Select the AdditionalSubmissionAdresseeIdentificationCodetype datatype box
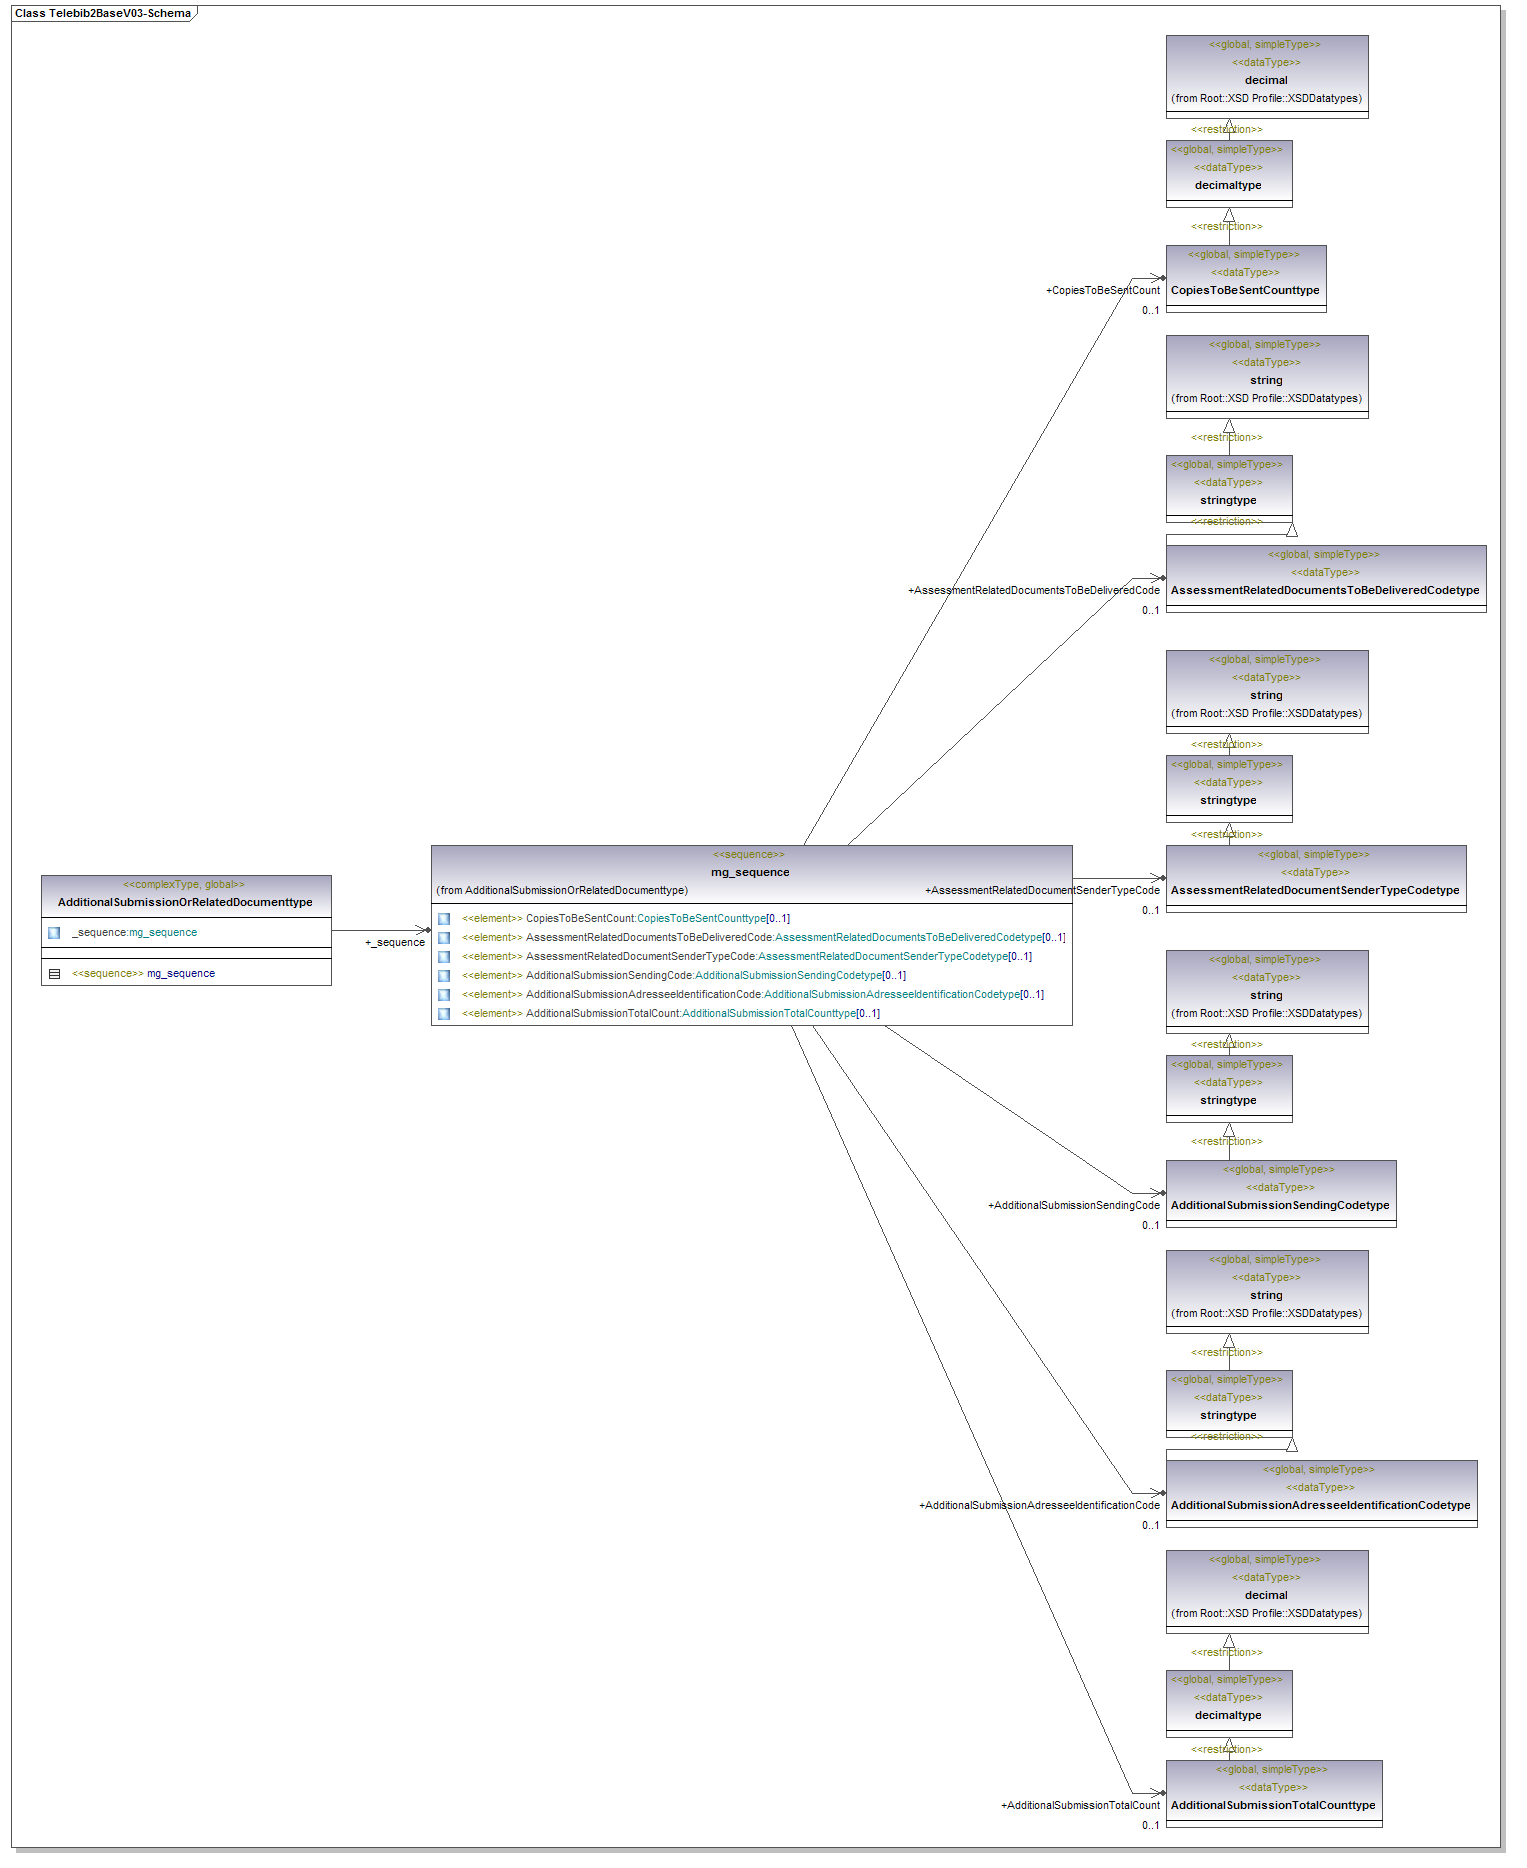 (1320, 1505)
